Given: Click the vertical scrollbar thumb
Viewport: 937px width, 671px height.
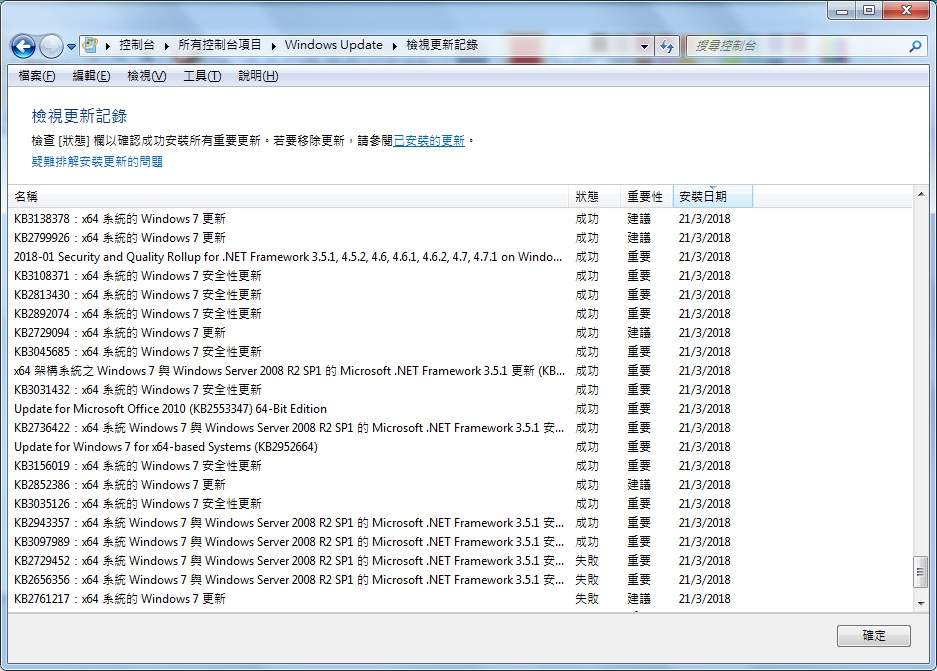Looking at the screenshot, I should point(921,572).
